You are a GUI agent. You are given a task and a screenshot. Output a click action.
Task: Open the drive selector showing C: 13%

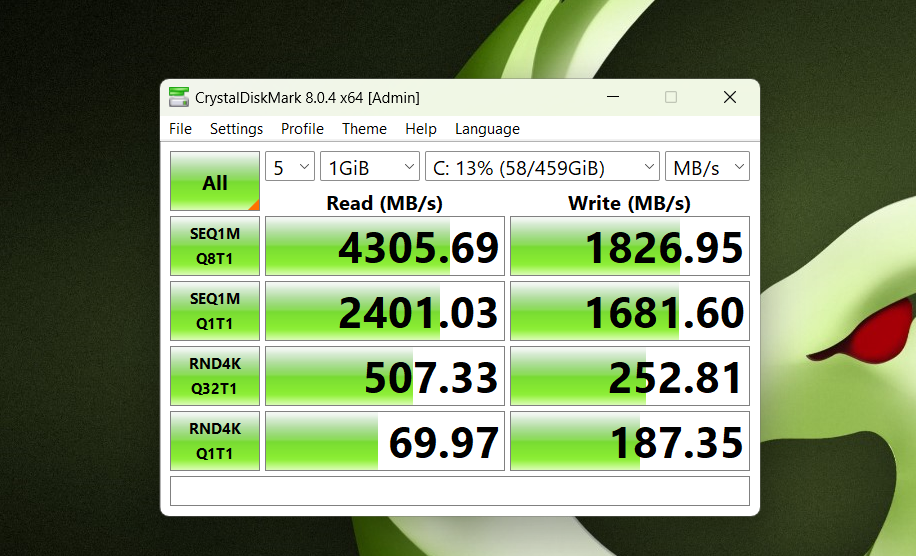click(542, 167)
